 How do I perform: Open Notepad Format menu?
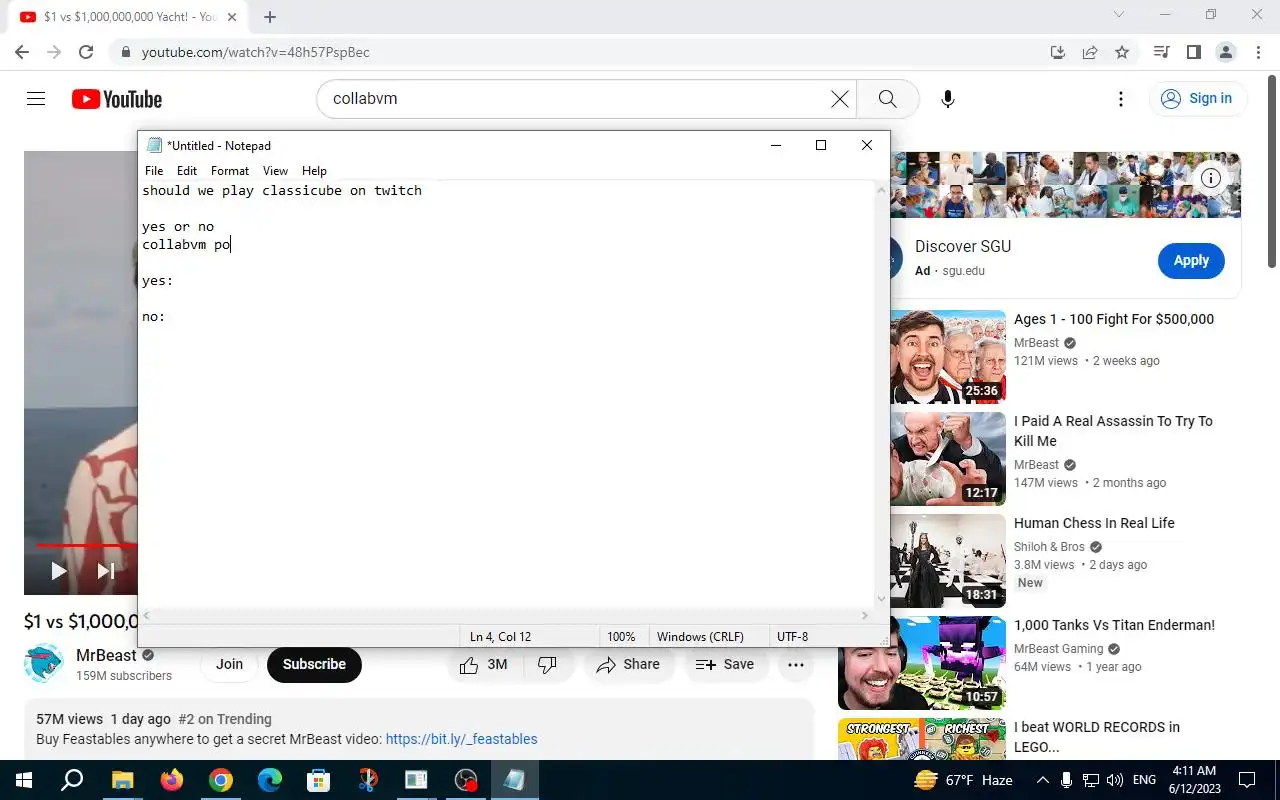click(x=230, y=171)
